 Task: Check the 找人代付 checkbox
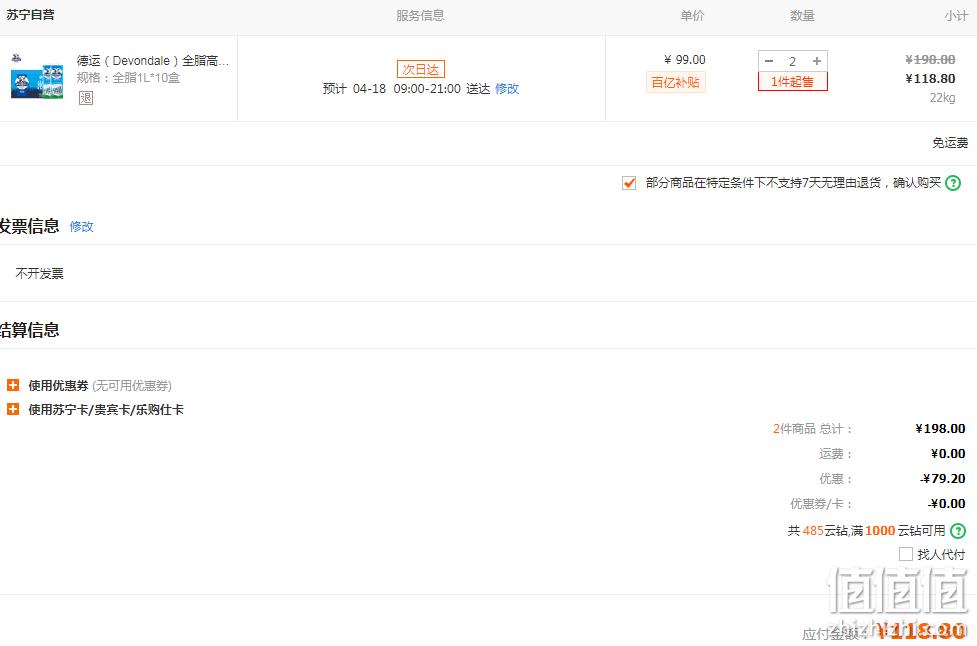pos(906,554)
